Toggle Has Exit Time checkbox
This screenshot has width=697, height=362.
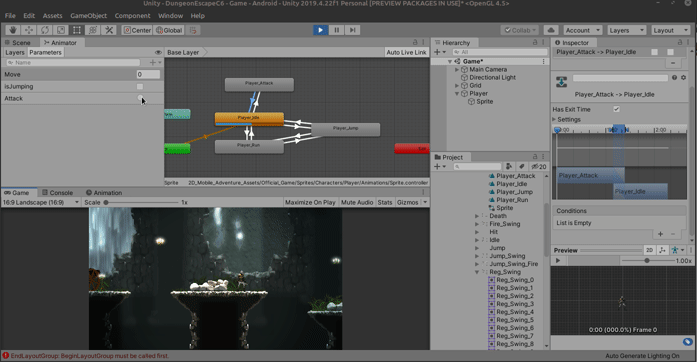click(617, 109)
